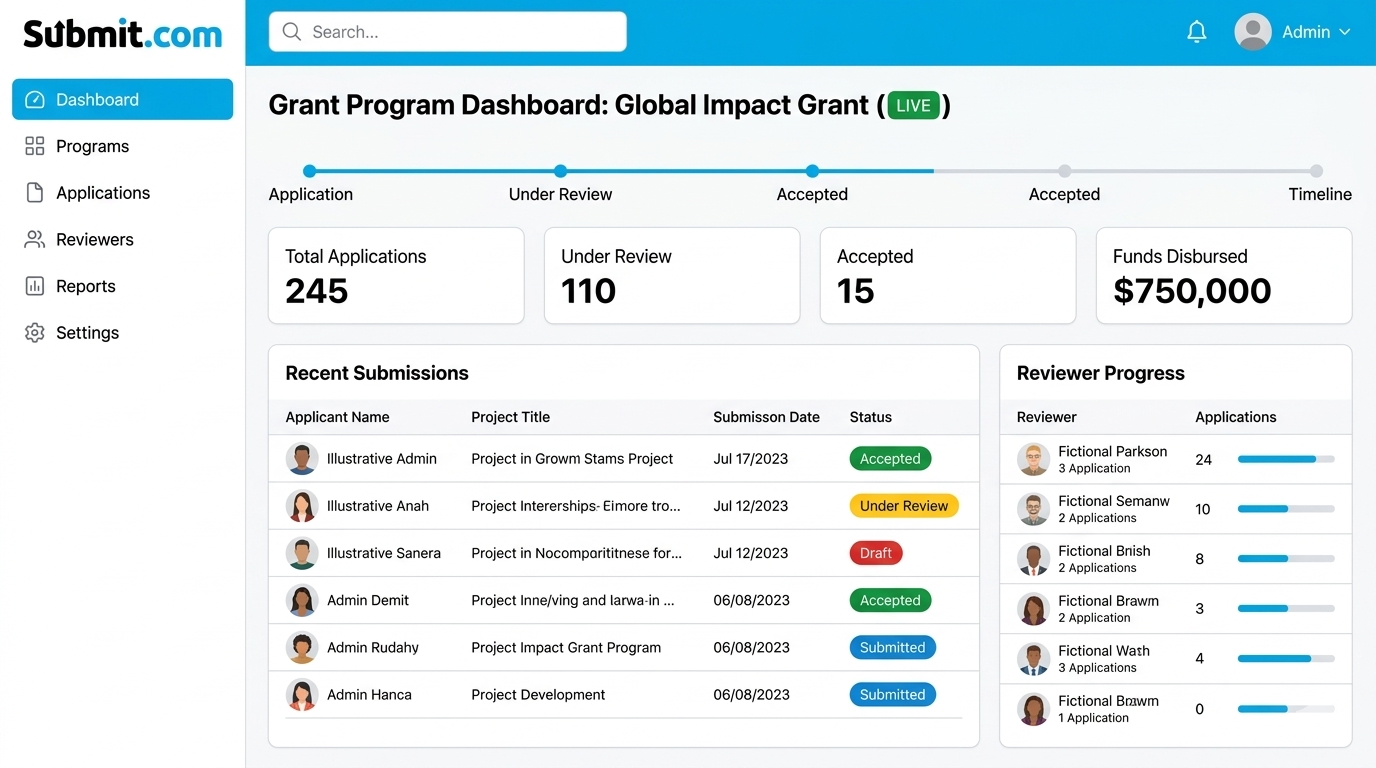Select the Dashboard icon in sidebar

pyautogui.click(x=36, y=99)
